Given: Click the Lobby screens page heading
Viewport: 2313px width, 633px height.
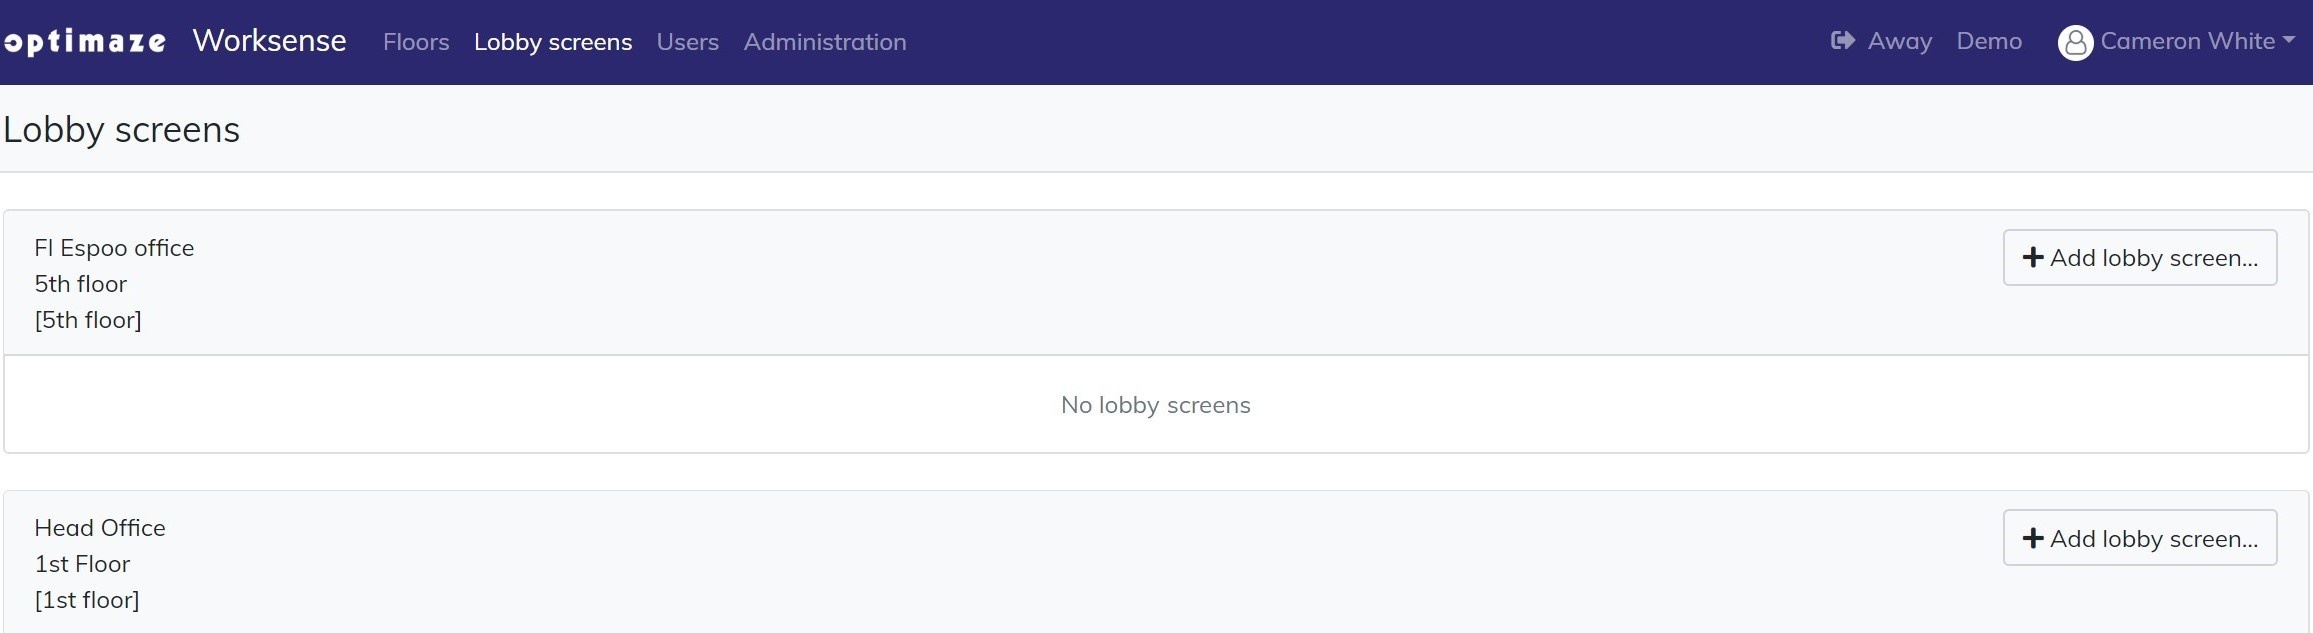Looking at the screenshot, I should pyautogui.click(x=122, y=130).
